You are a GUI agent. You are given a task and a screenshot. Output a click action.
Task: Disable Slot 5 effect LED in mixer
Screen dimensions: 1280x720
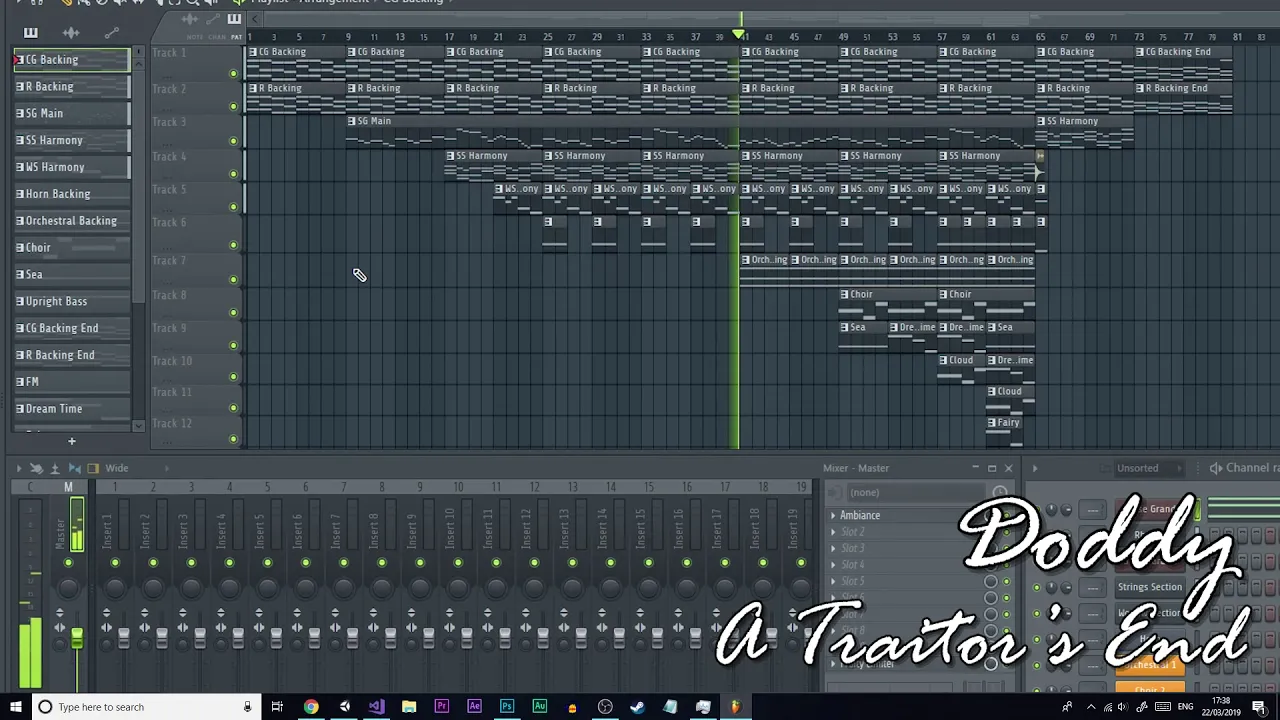coord(1006,582)
